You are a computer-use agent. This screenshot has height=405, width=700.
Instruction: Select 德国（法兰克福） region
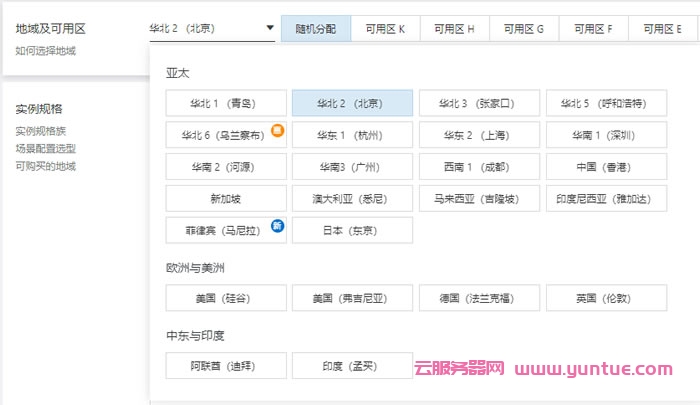point(480,298)
